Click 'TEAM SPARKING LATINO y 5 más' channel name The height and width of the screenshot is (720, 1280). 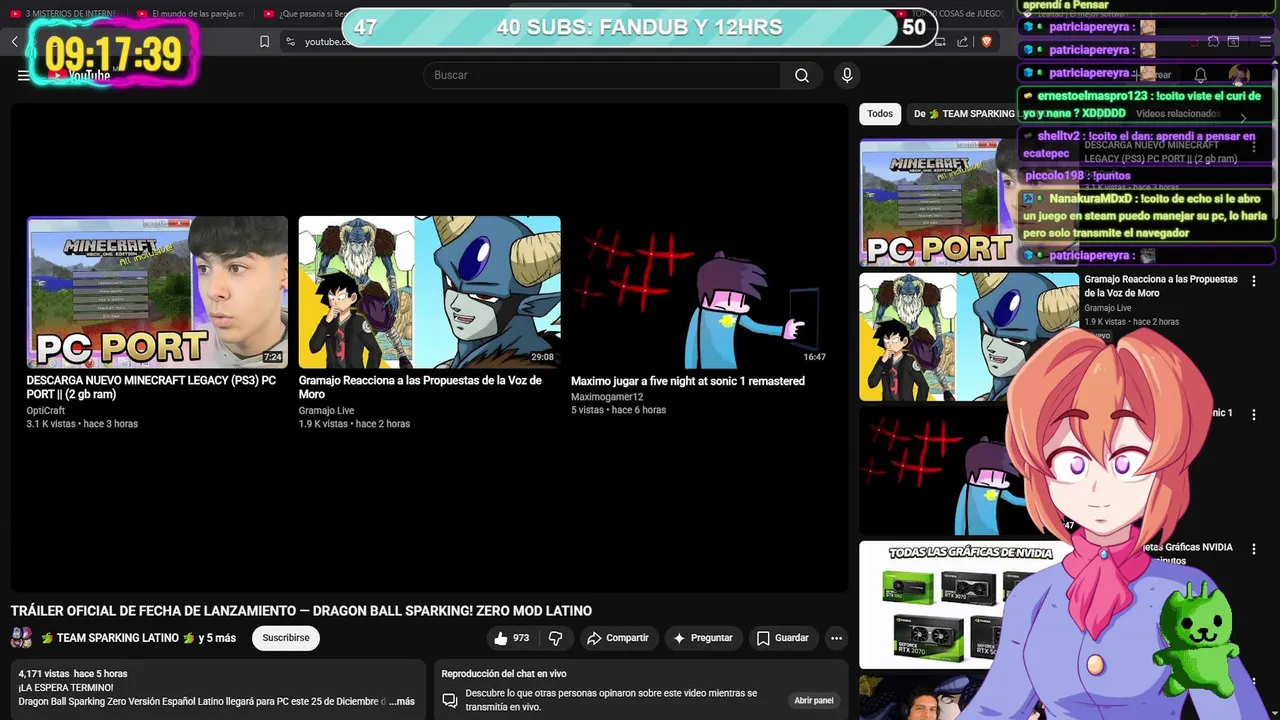click(139, 638)
